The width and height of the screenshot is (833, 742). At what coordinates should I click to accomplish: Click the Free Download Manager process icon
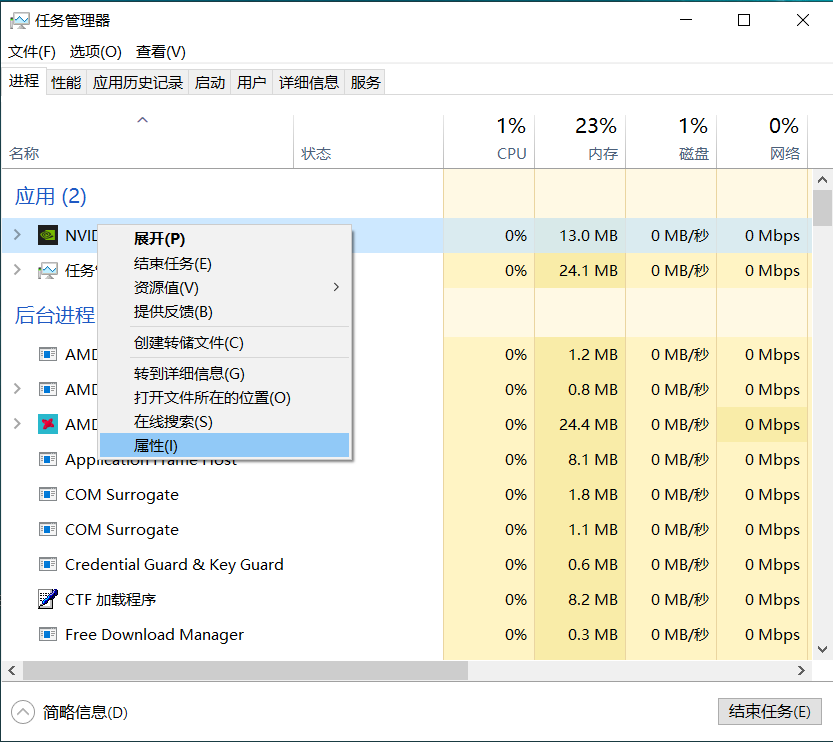point(47,634)
